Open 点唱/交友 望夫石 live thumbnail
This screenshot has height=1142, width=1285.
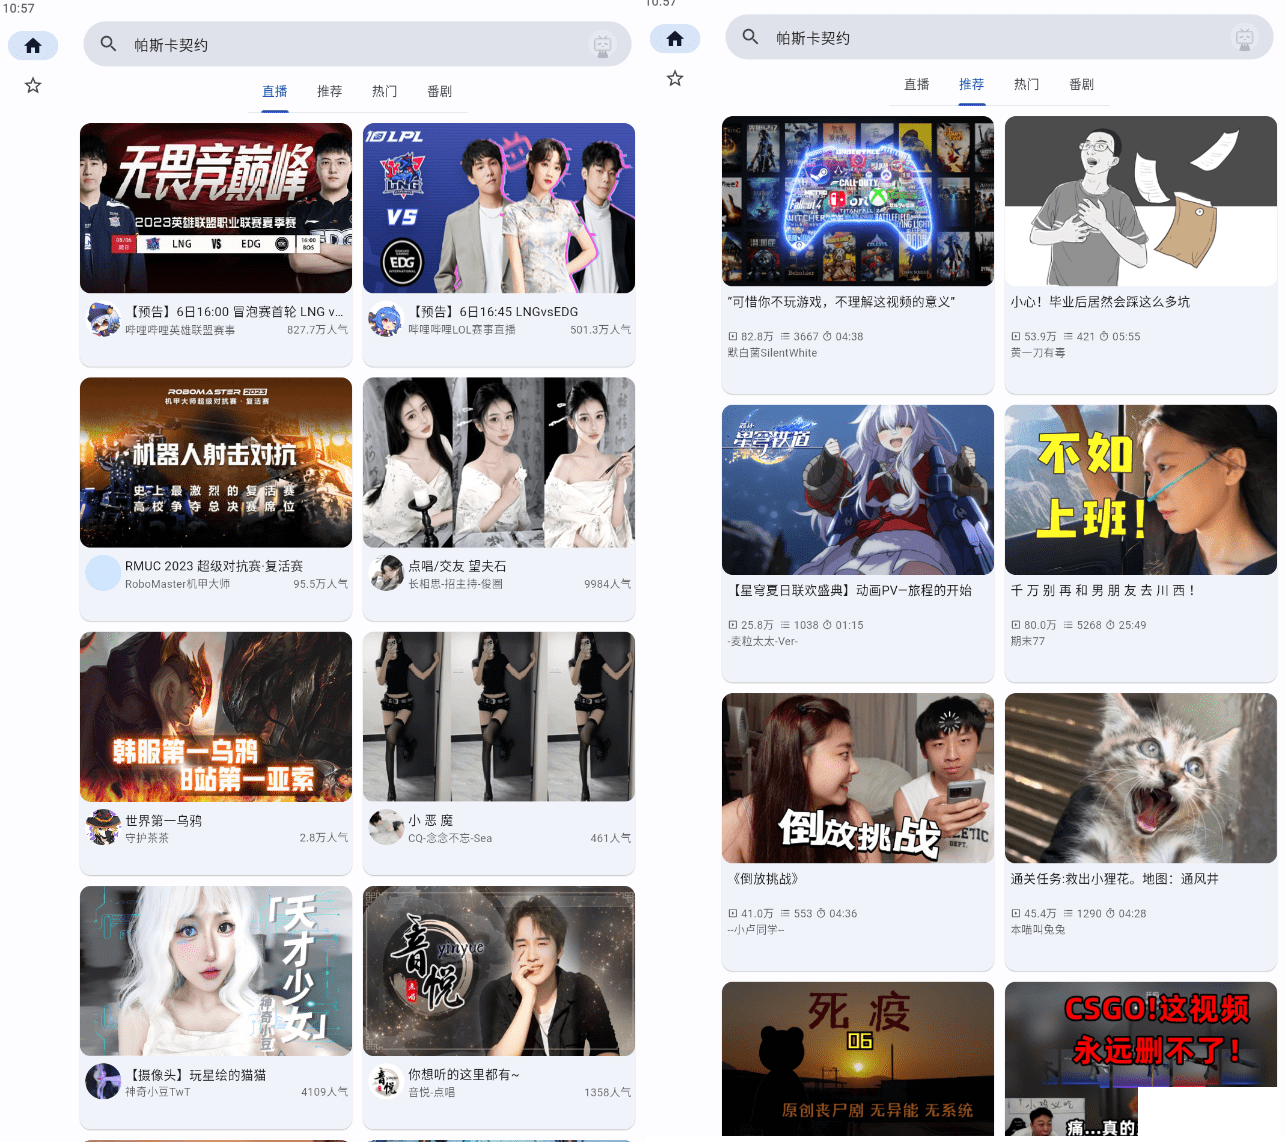(499, 462)
